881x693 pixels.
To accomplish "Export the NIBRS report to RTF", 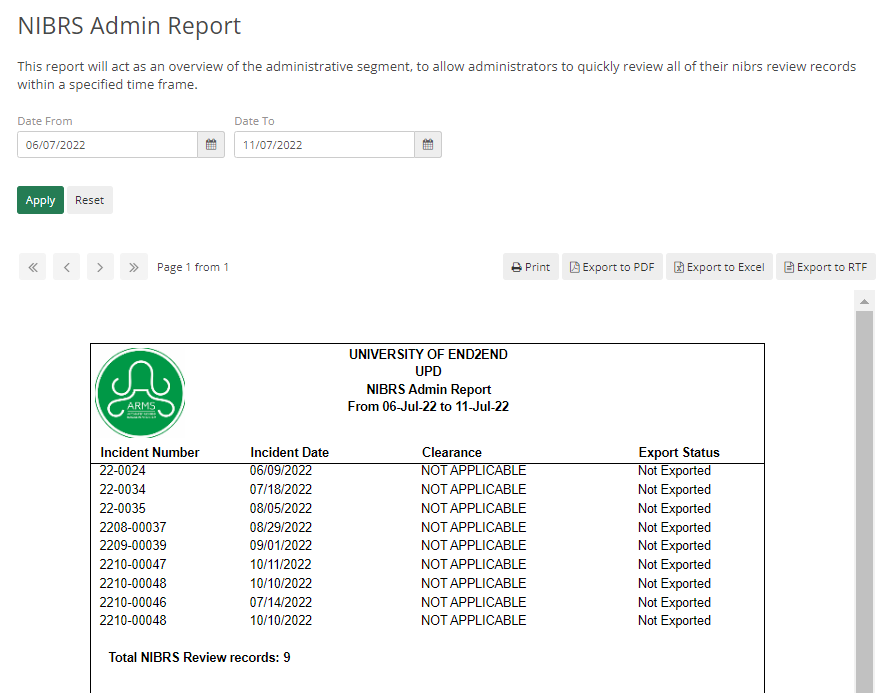I will (x=826, y=266).
